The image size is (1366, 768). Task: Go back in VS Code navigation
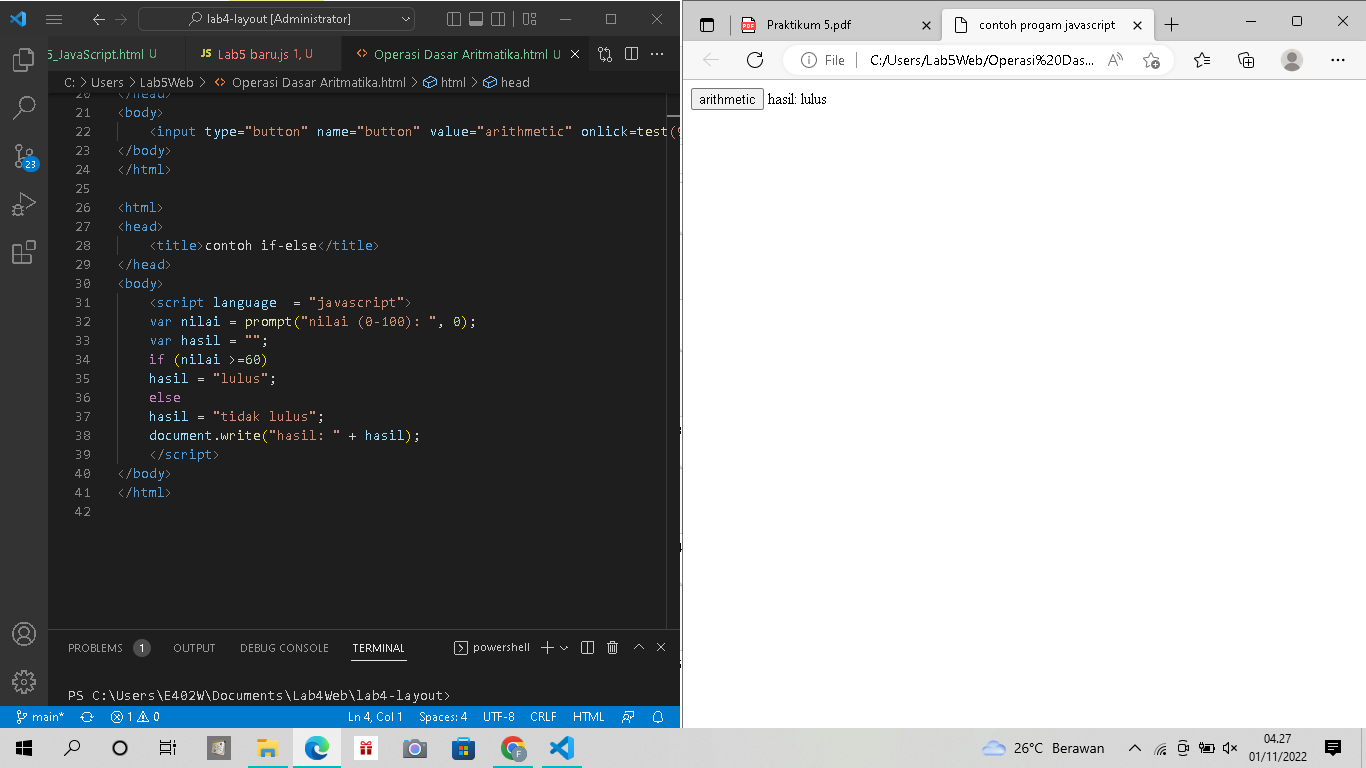click(98, 19)
